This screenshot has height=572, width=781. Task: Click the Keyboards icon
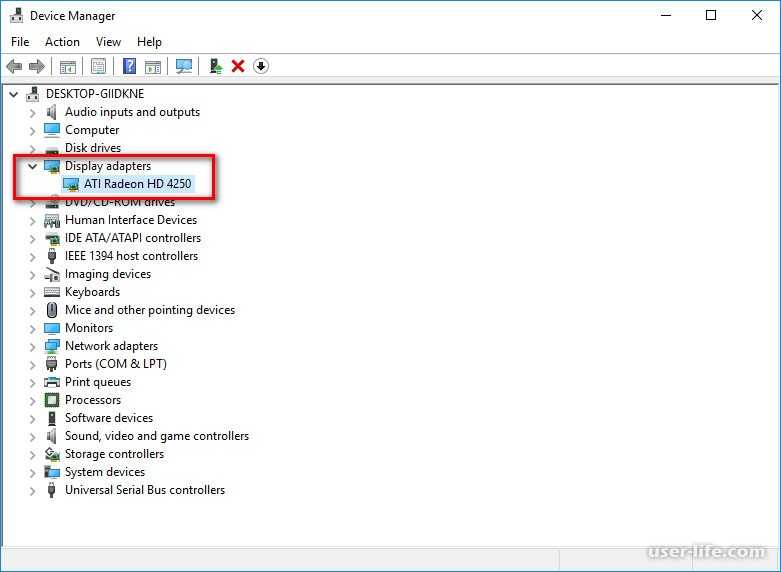[52, 292]
